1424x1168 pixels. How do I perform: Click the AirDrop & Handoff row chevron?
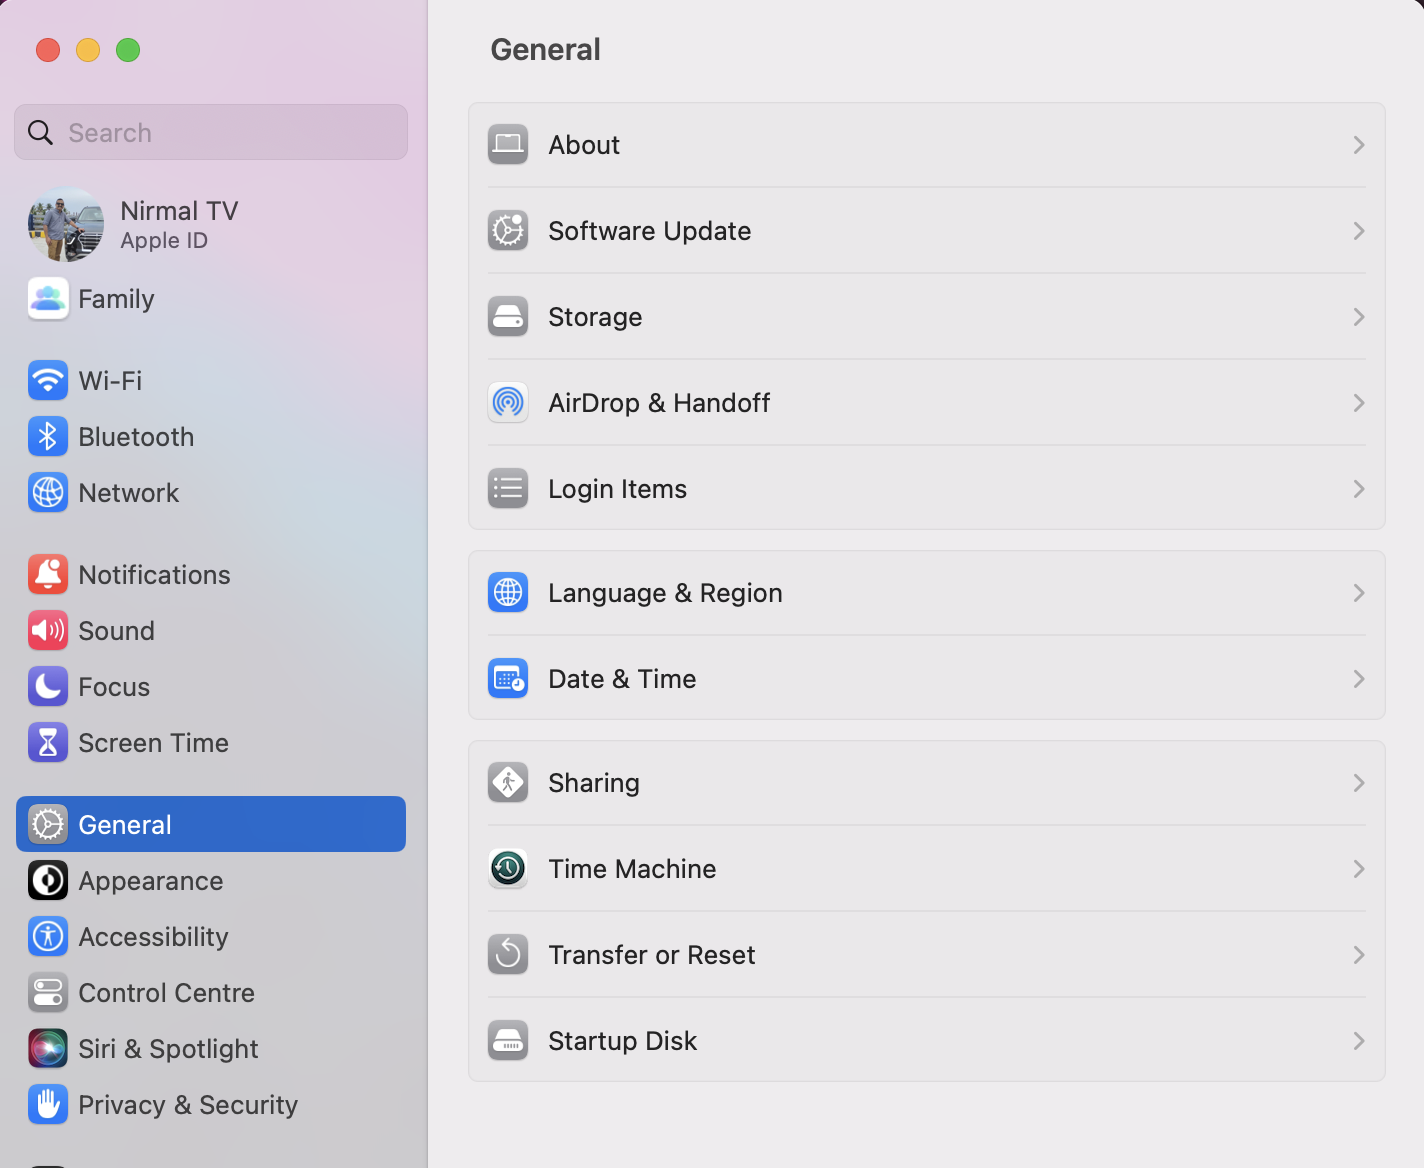(x=1359, y=403)
